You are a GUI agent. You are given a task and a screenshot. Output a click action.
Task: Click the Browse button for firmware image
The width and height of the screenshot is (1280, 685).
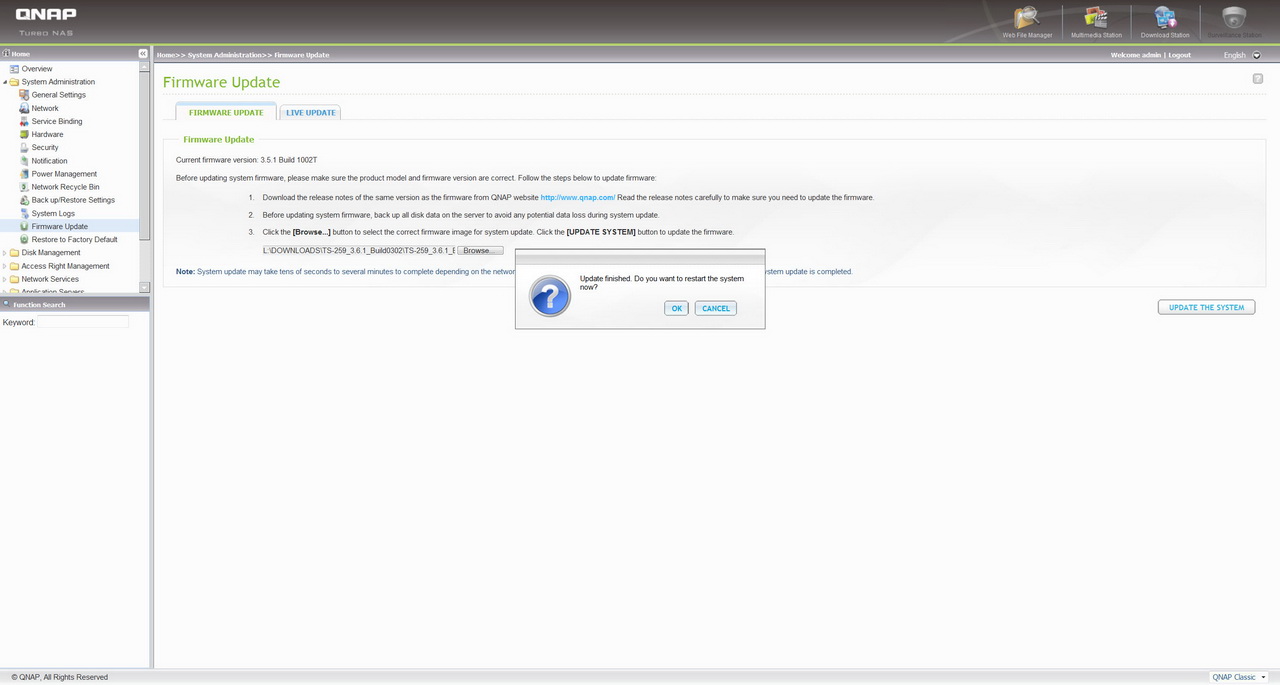pos(480,250)
